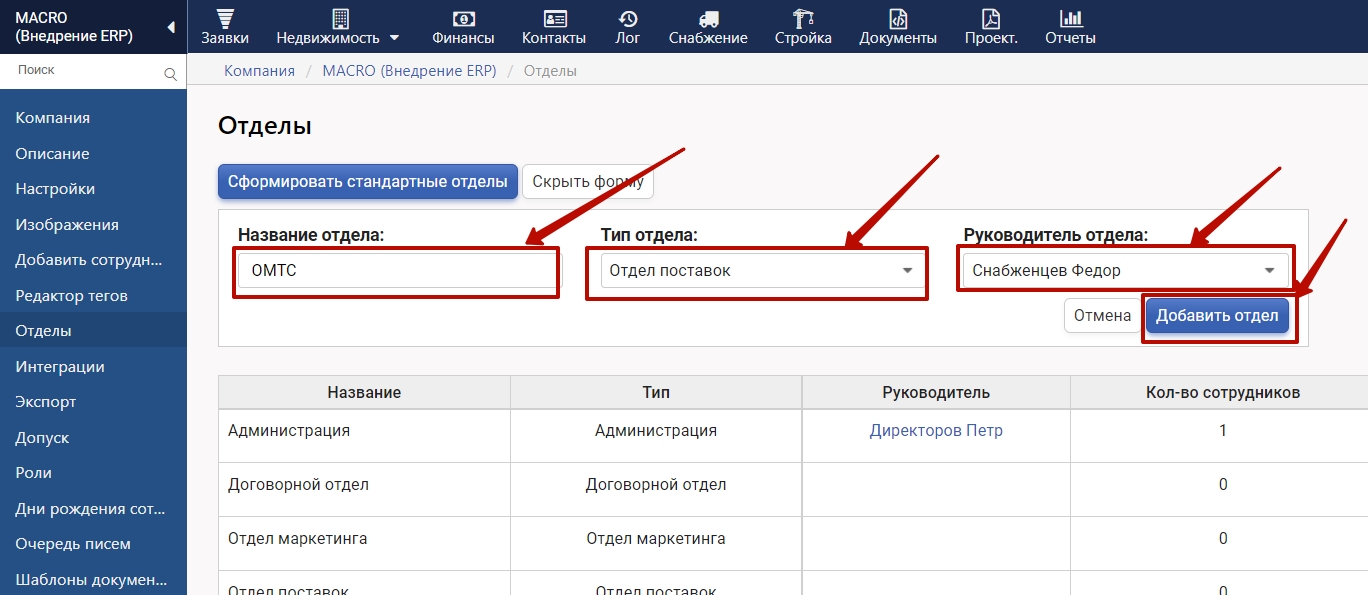Collapse the sidebar with the arrow
Viewport: 1368px width, 595px height.
(171, 27)
